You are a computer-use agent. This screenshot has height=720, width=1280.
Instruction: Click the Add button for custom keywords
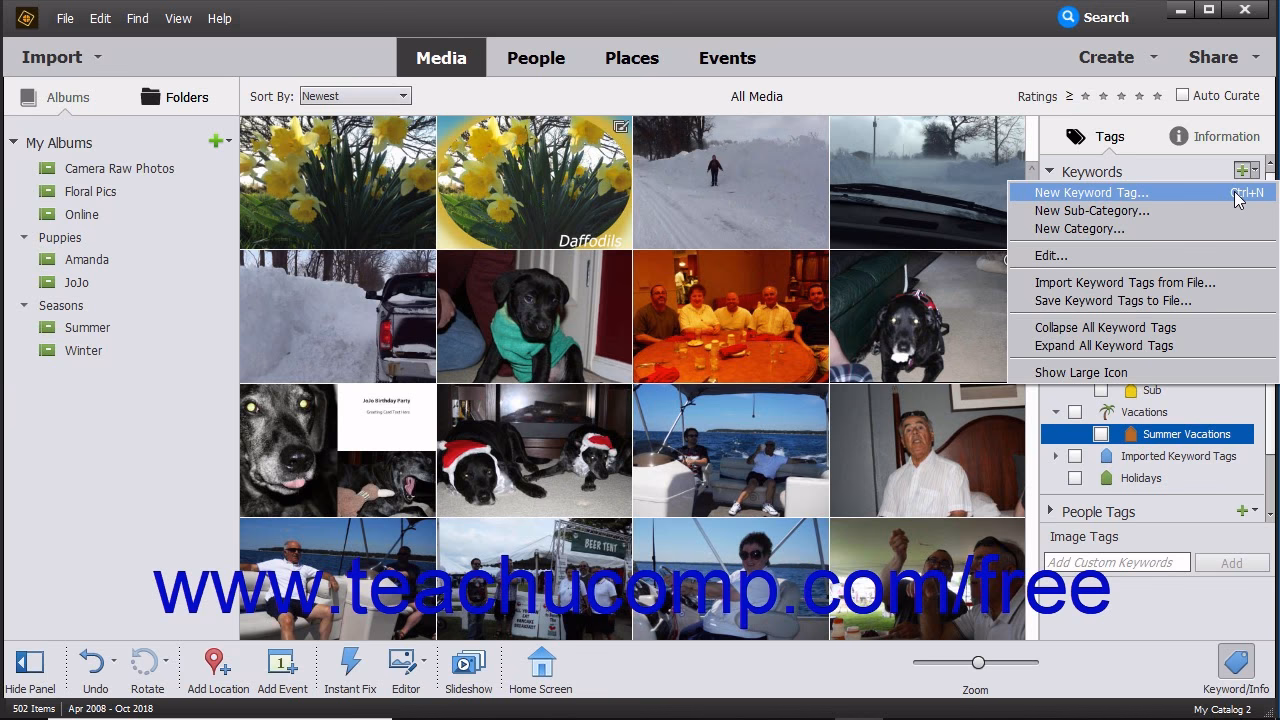(1232, 562)
